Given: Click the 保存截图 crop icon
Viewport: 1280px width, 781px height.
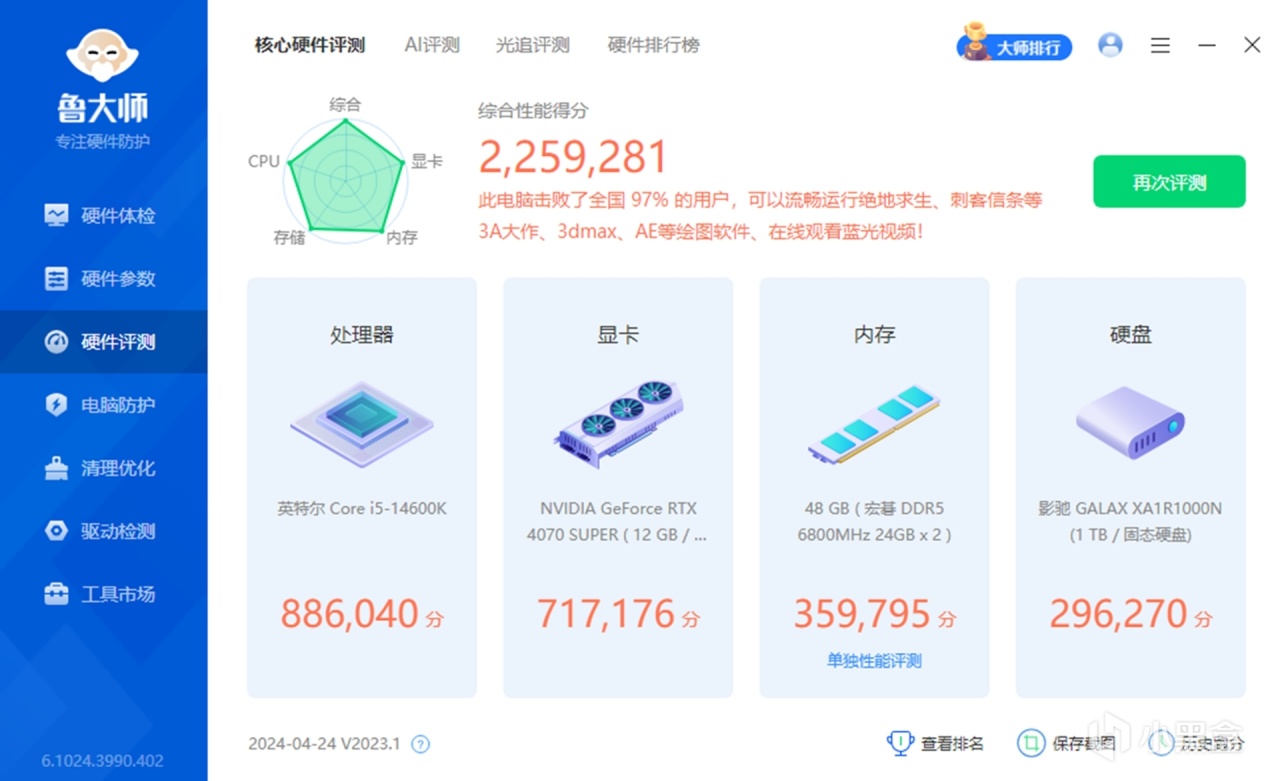Looking at the screenshot, I should pyautogui.click(x=1030, y=743).
